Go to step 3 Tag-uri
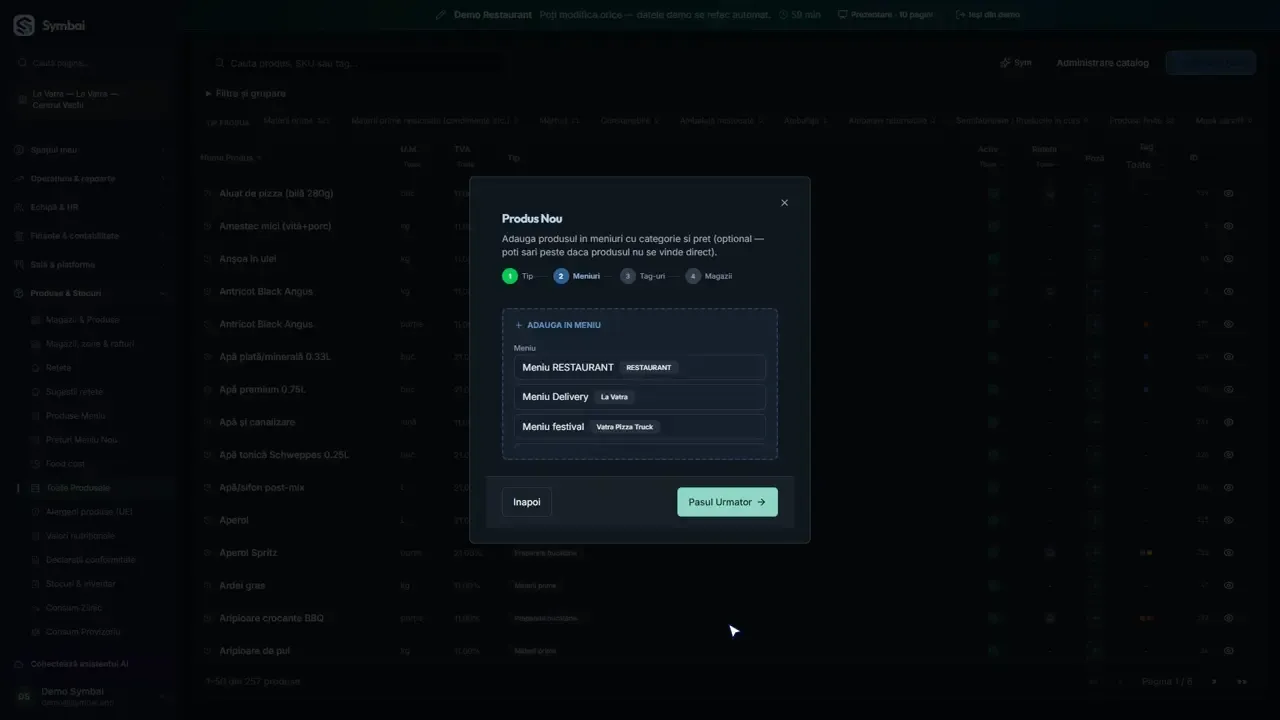1280x720 pixels. click(x=643, y=276)
